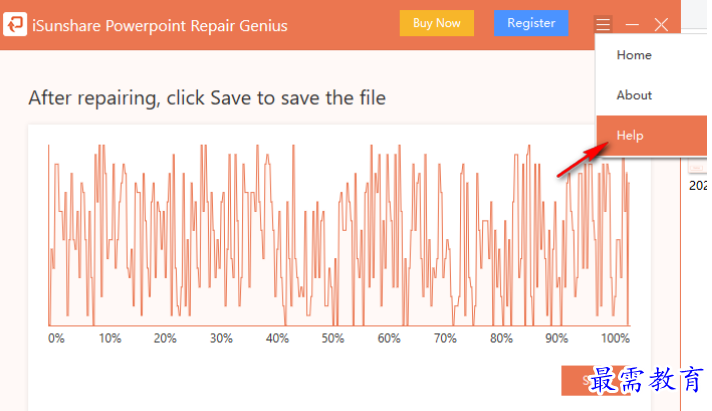The image size is (712, 411).
Task: Select the 50% mark on progress axis
Action: [333, 338]
